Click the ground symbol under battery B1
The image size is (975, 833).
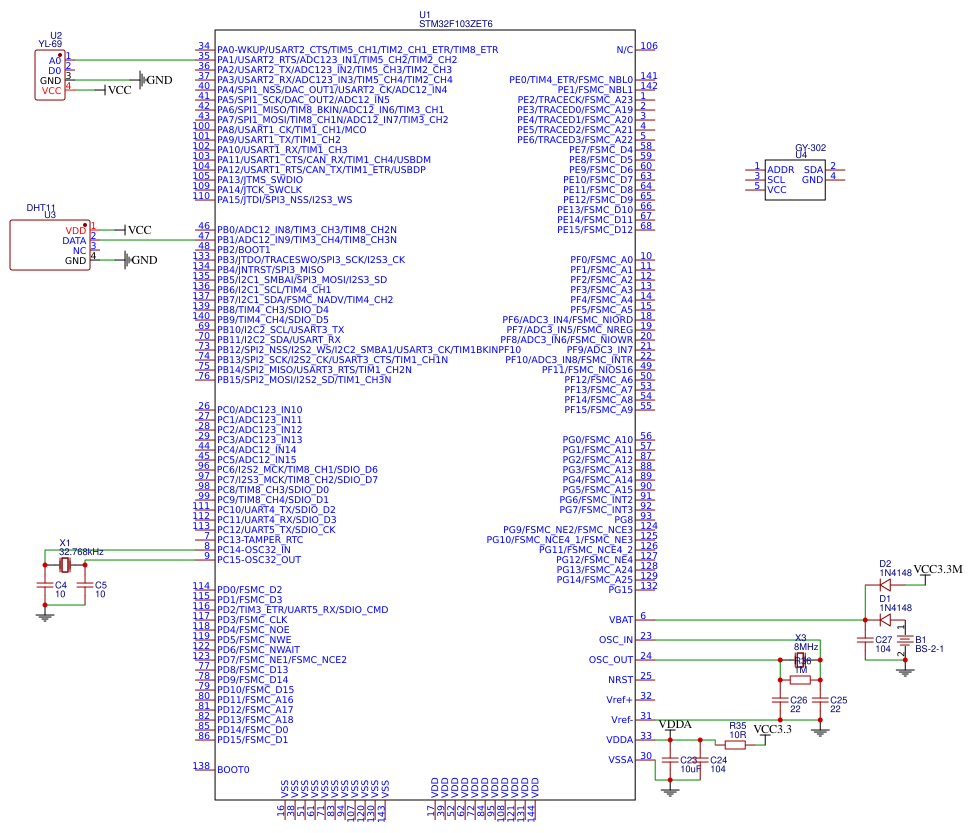pos(905,672)
